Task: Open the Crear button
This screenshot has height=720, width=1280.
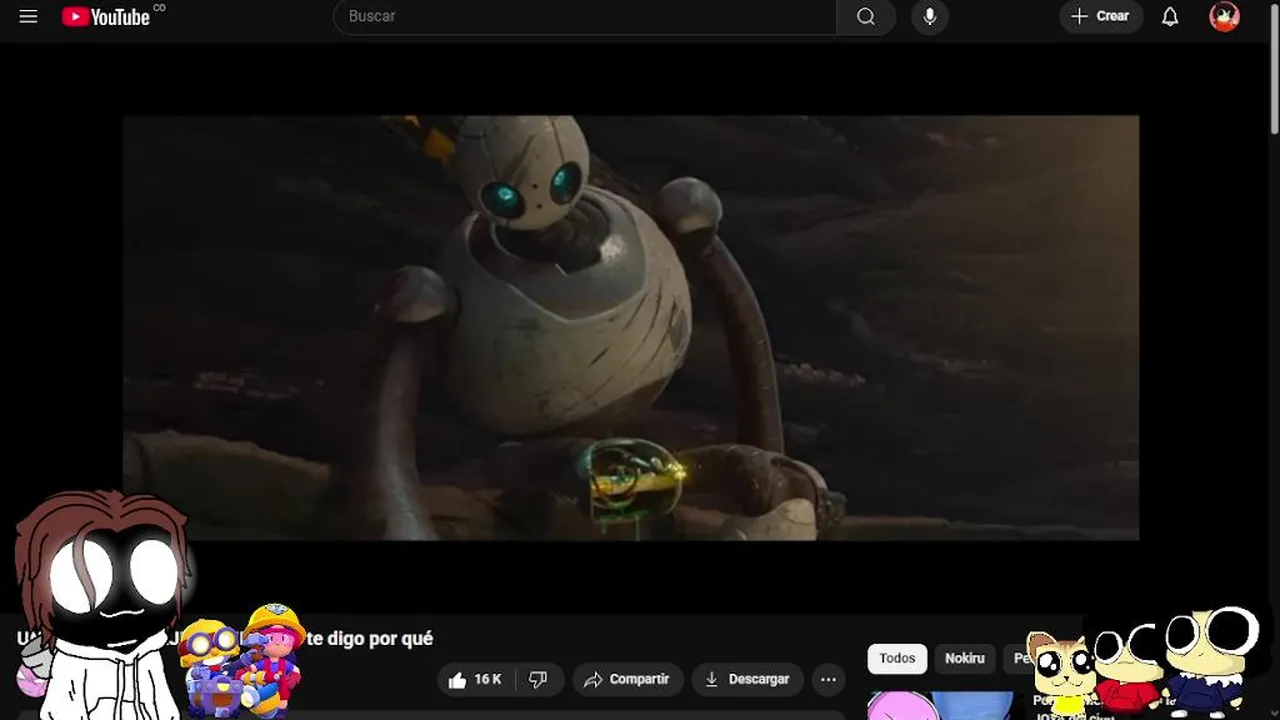Action: [1101, 16]
